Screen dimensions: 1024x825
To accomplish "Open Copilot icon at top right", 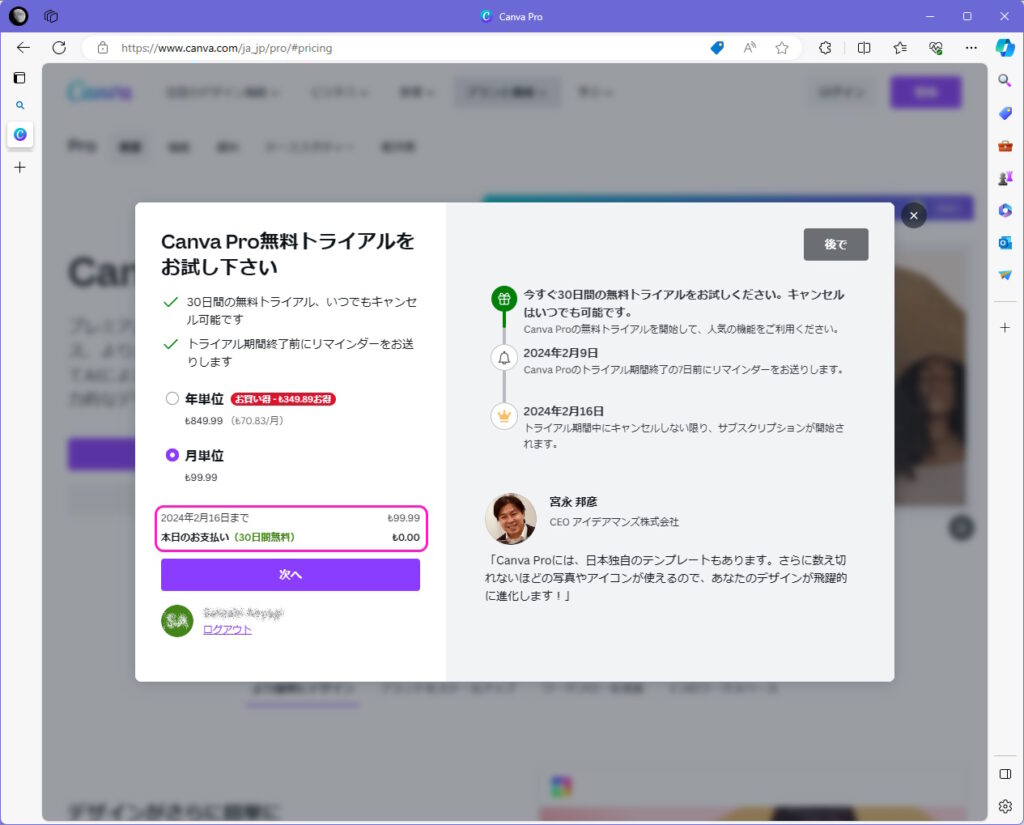I will (1005, 48).
